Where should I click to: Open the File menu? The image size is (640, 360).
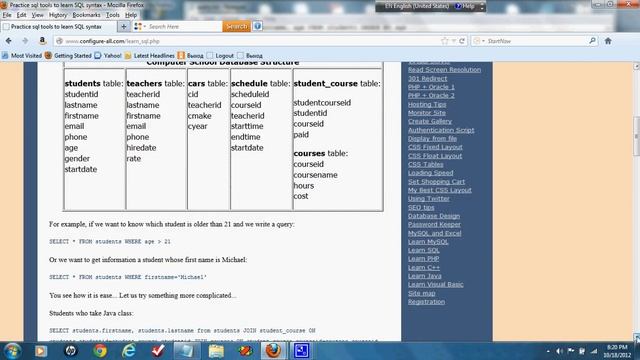7,15
